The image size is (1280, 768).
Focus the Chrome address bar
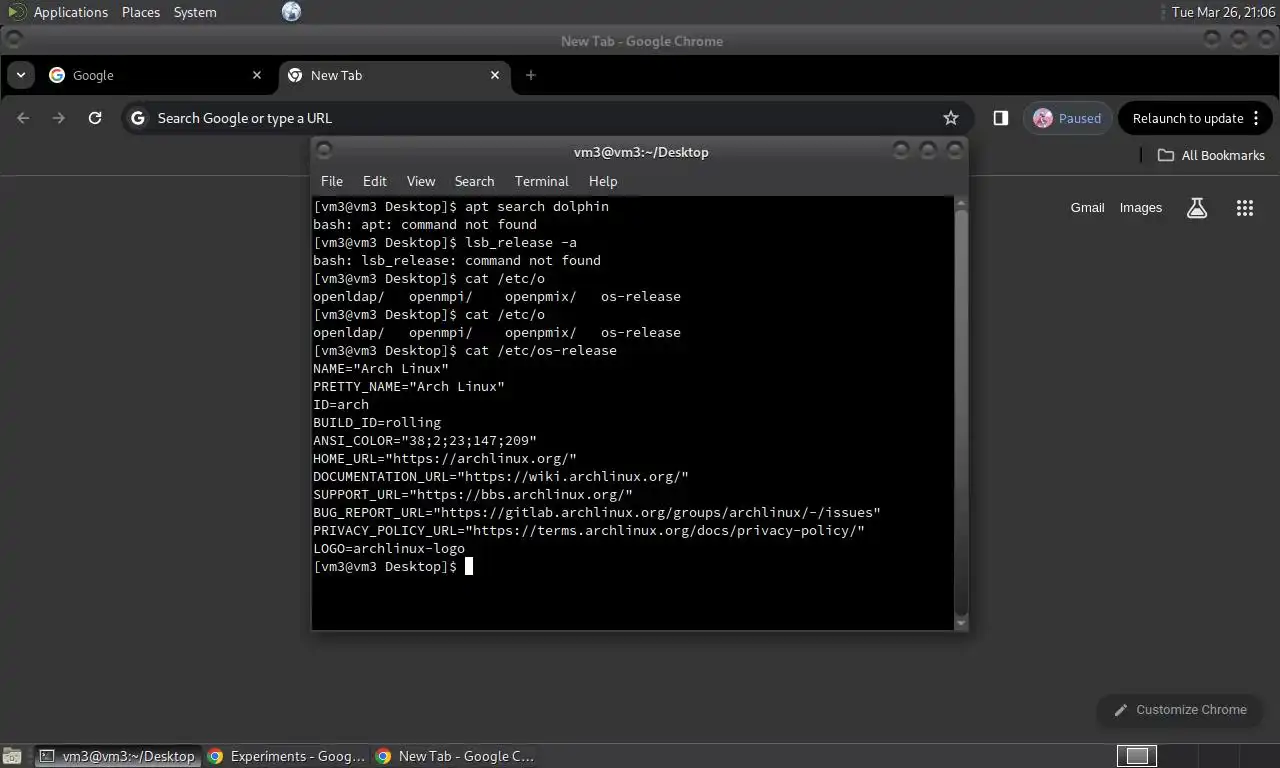[x=545, y=118]
